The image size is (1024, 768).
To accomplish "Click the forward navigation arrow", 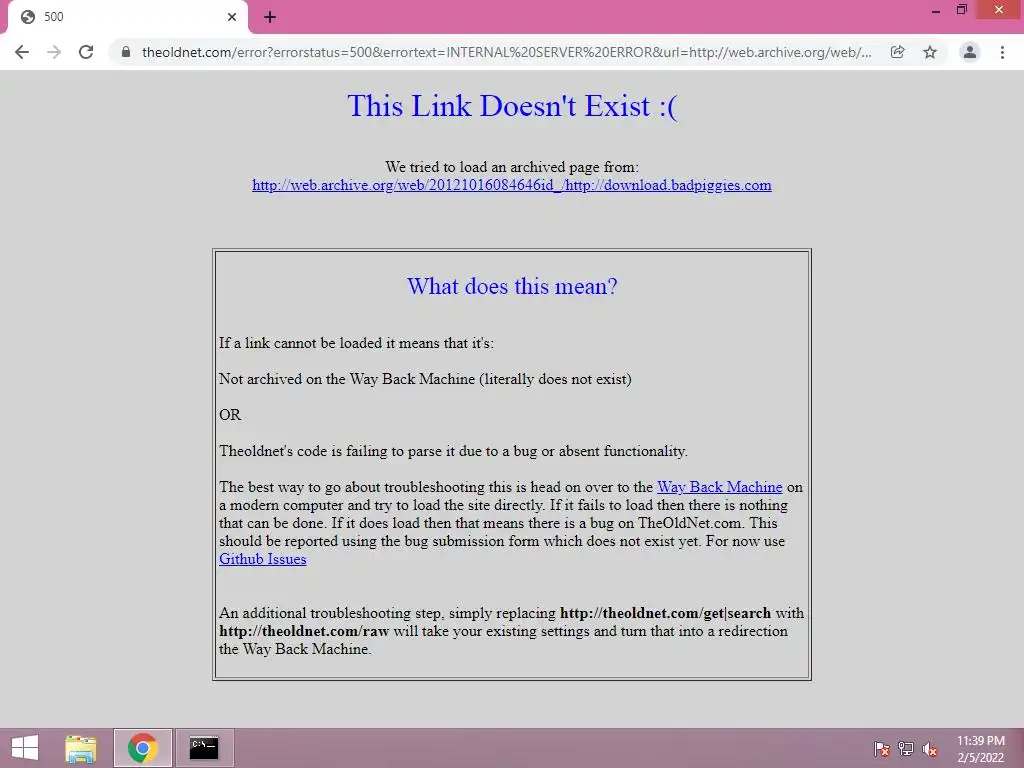I will click(x=54, y=52).
